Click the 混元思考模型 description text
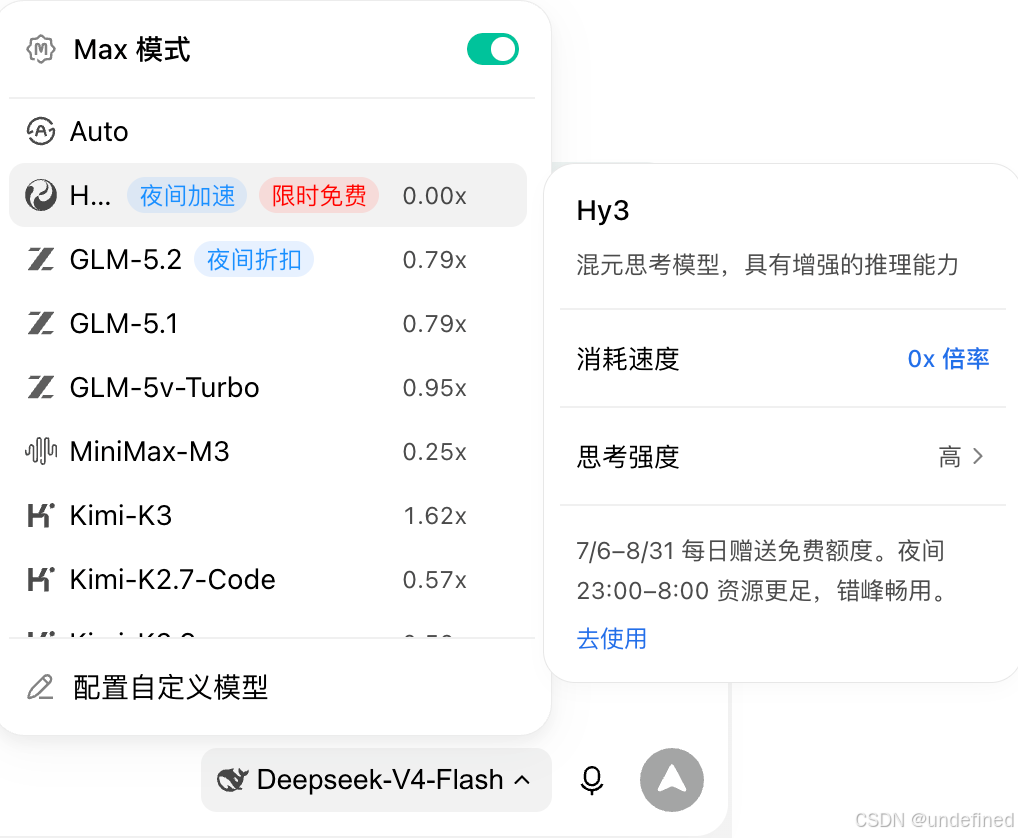The height and width of the screenshot is (838, 1018). 767,265
